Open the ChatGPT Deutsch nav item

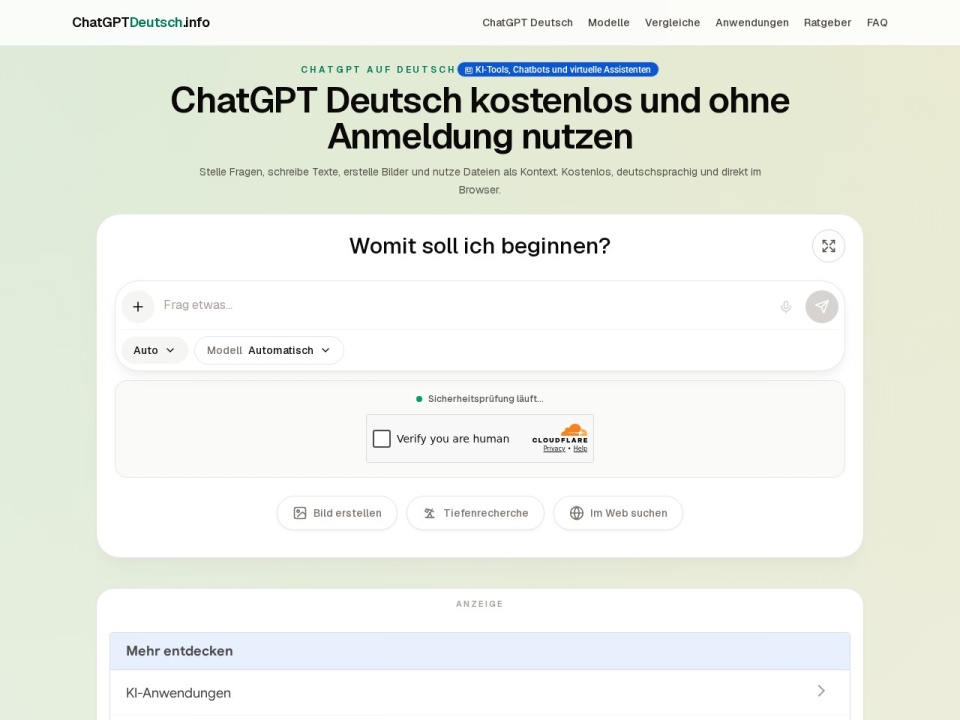[527, 23]
